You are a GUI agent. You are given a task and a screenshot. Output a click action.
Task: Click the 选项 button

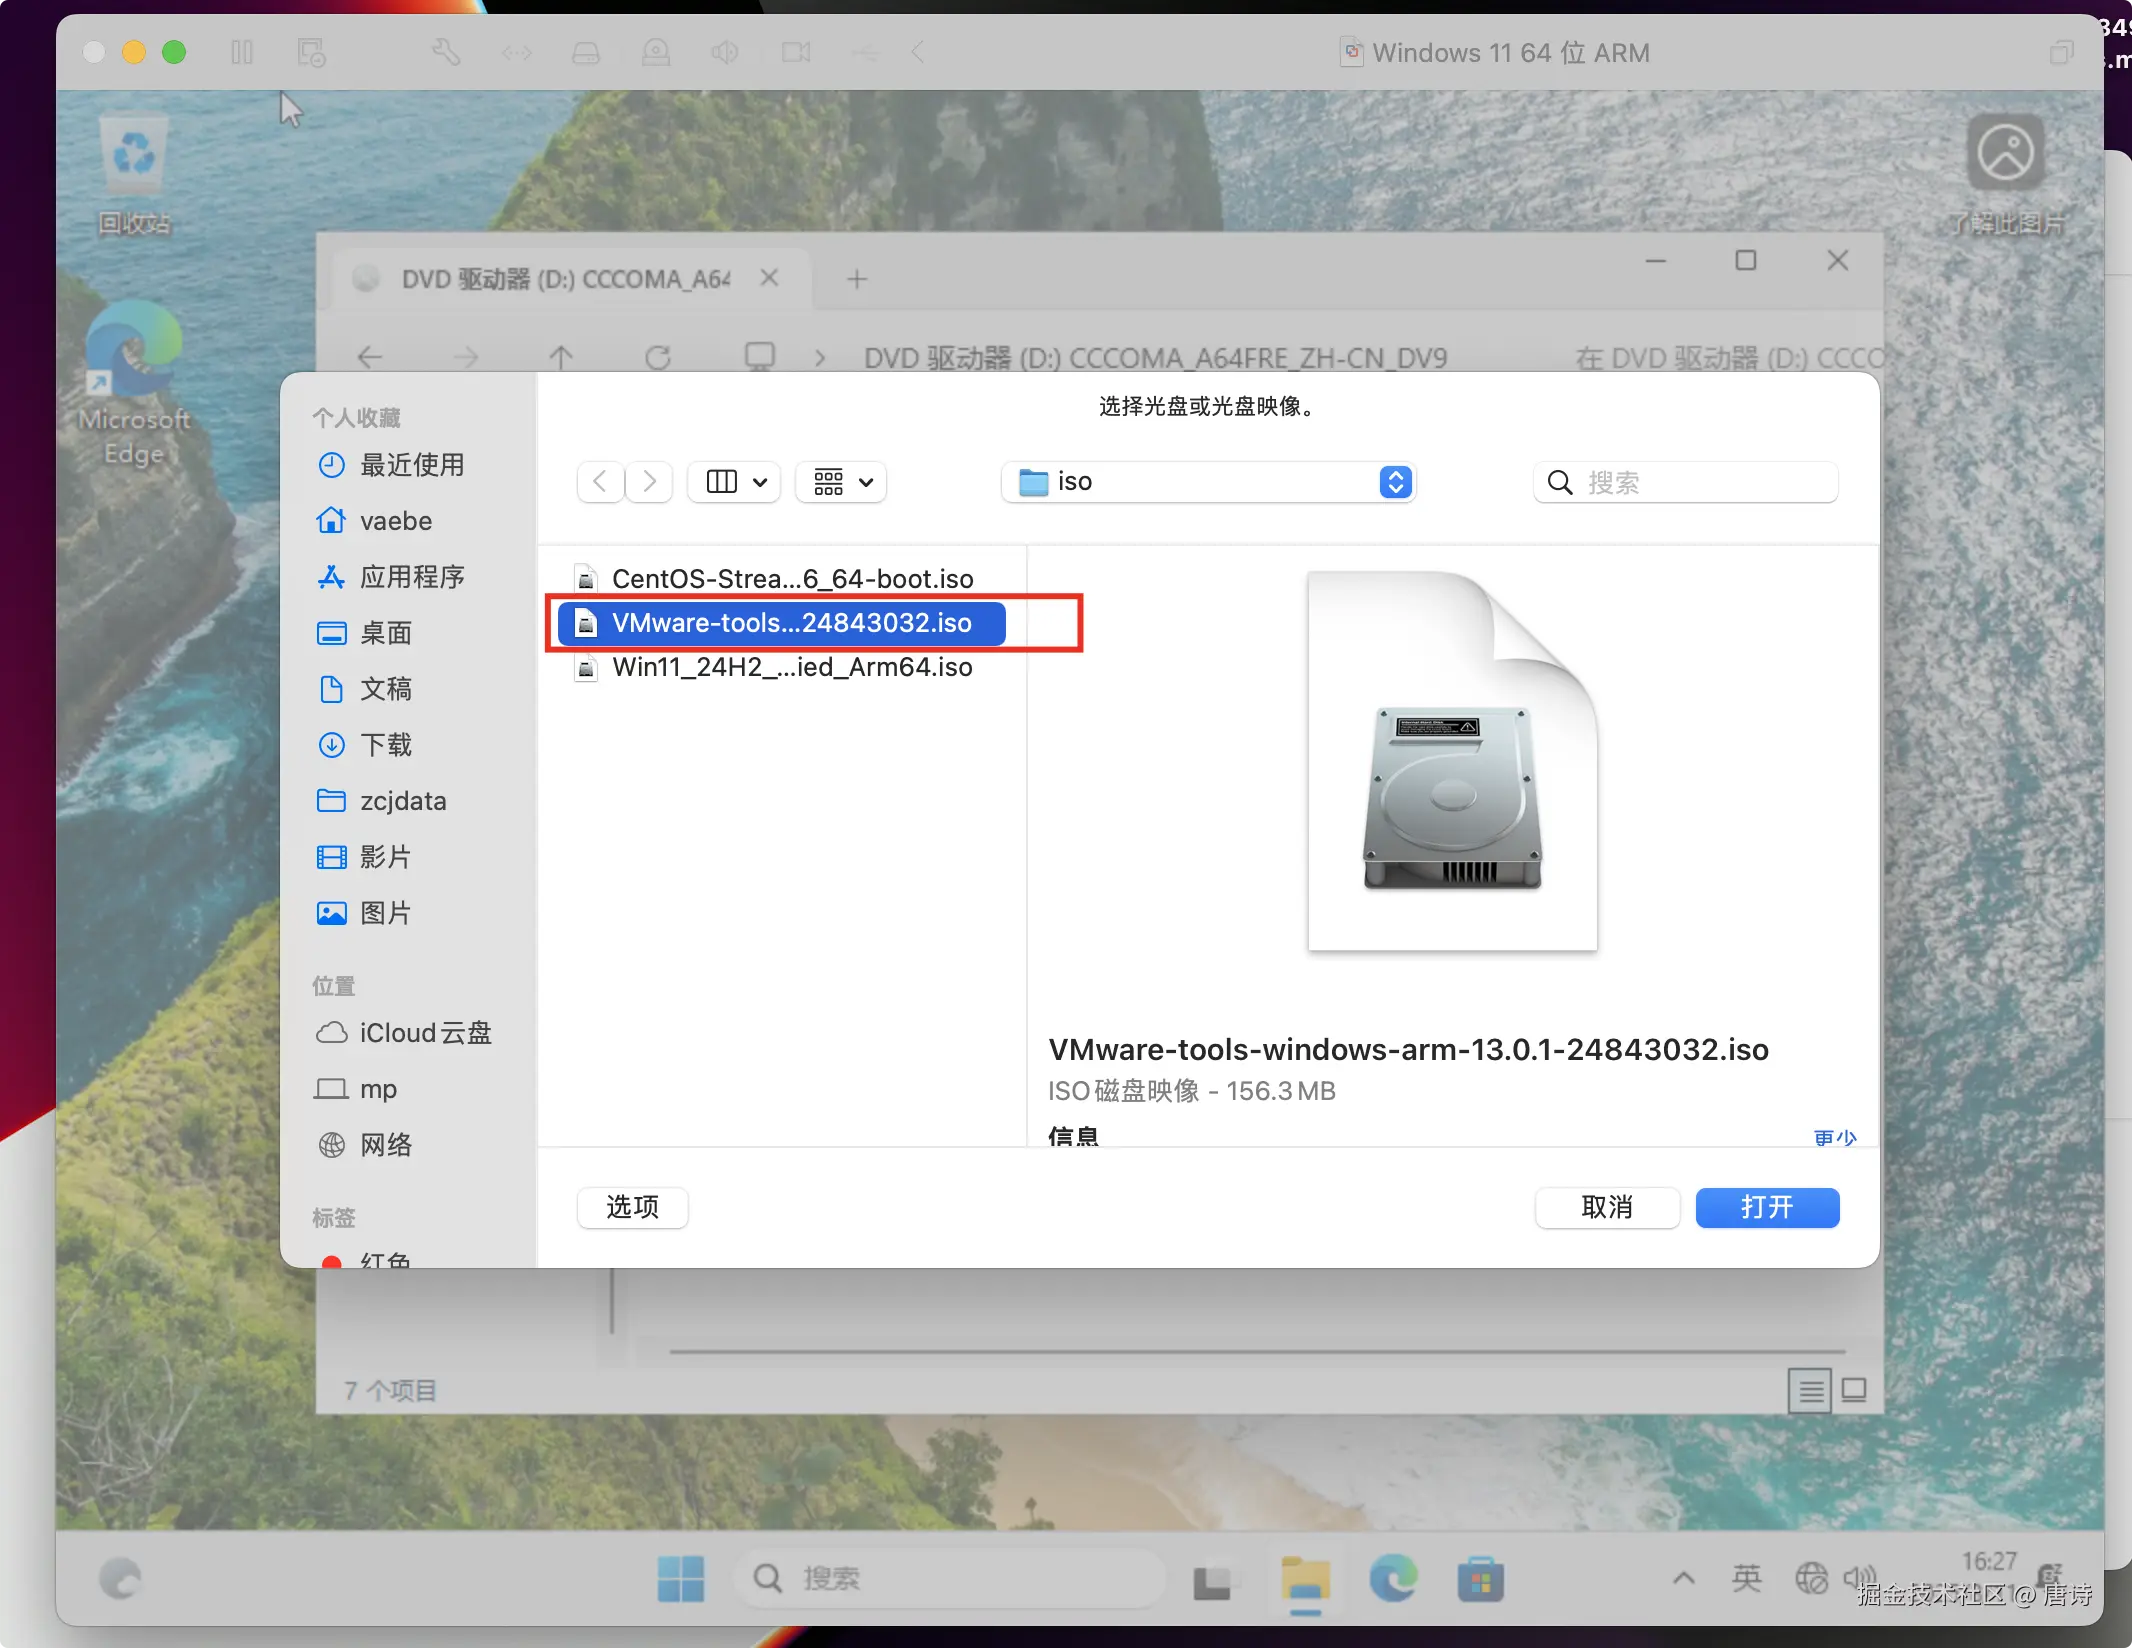(x=632, y=1207)
